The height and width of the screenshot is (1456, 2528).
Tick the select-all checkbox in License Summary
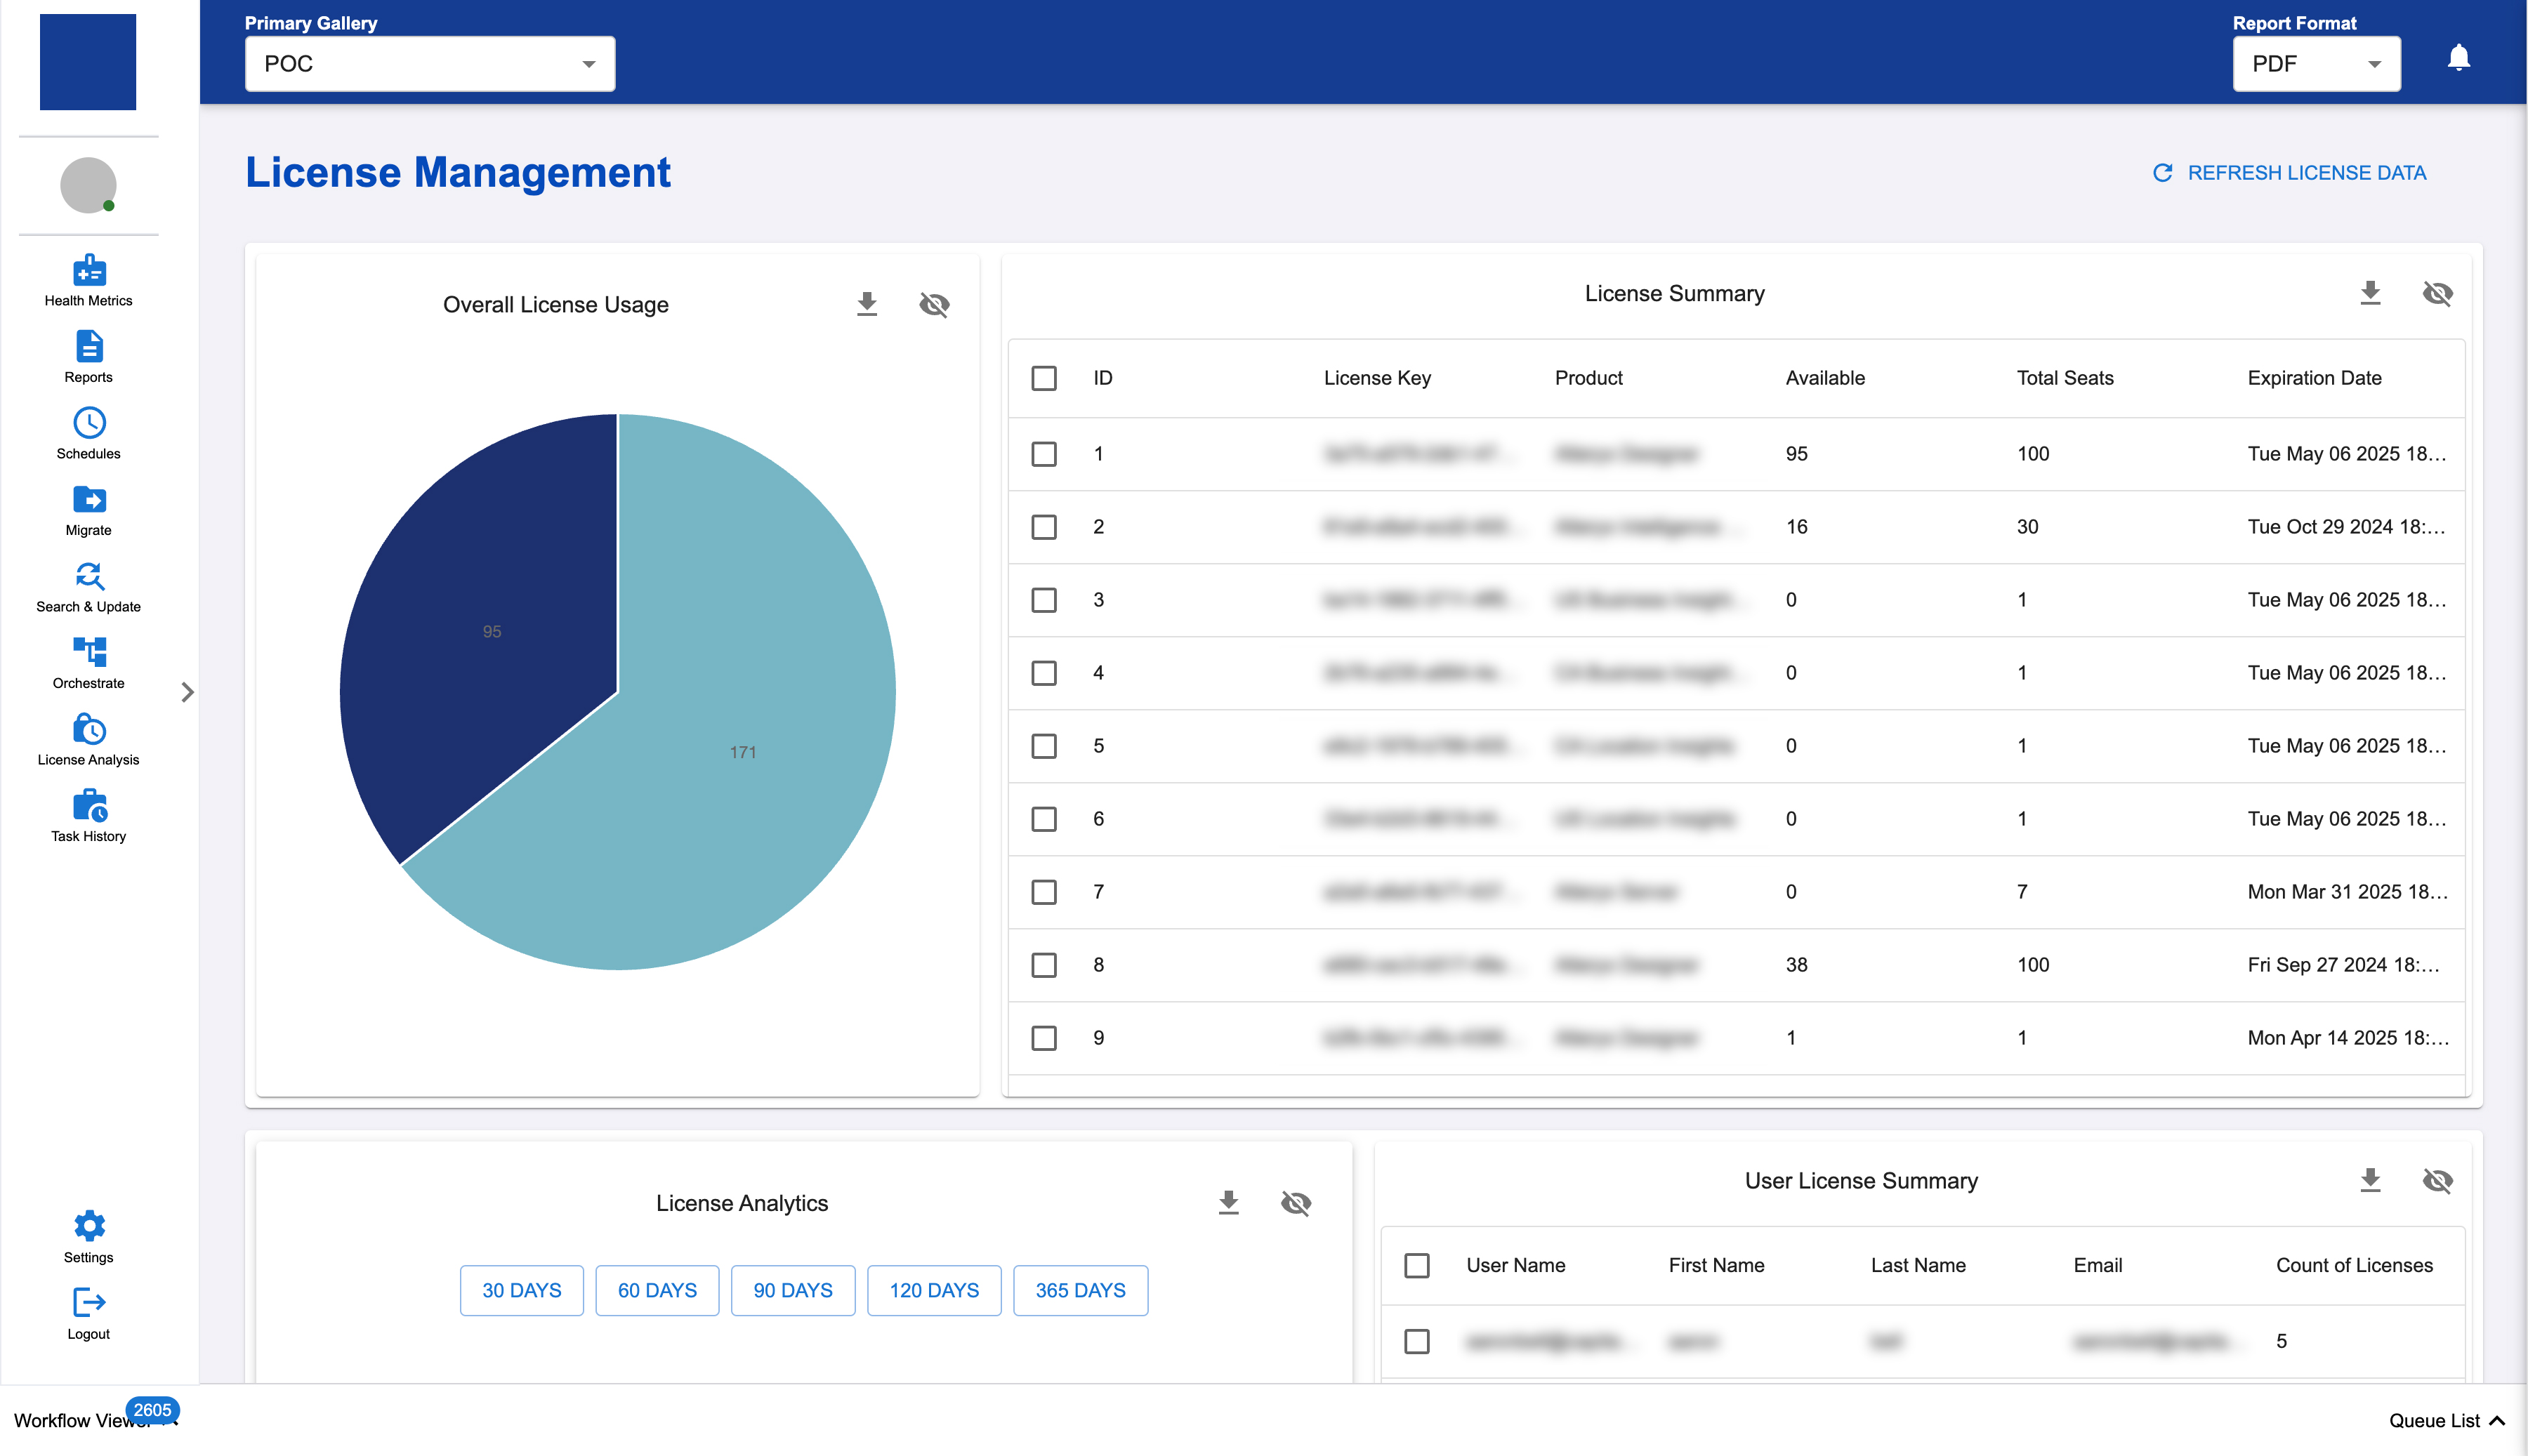[1043, 378]
